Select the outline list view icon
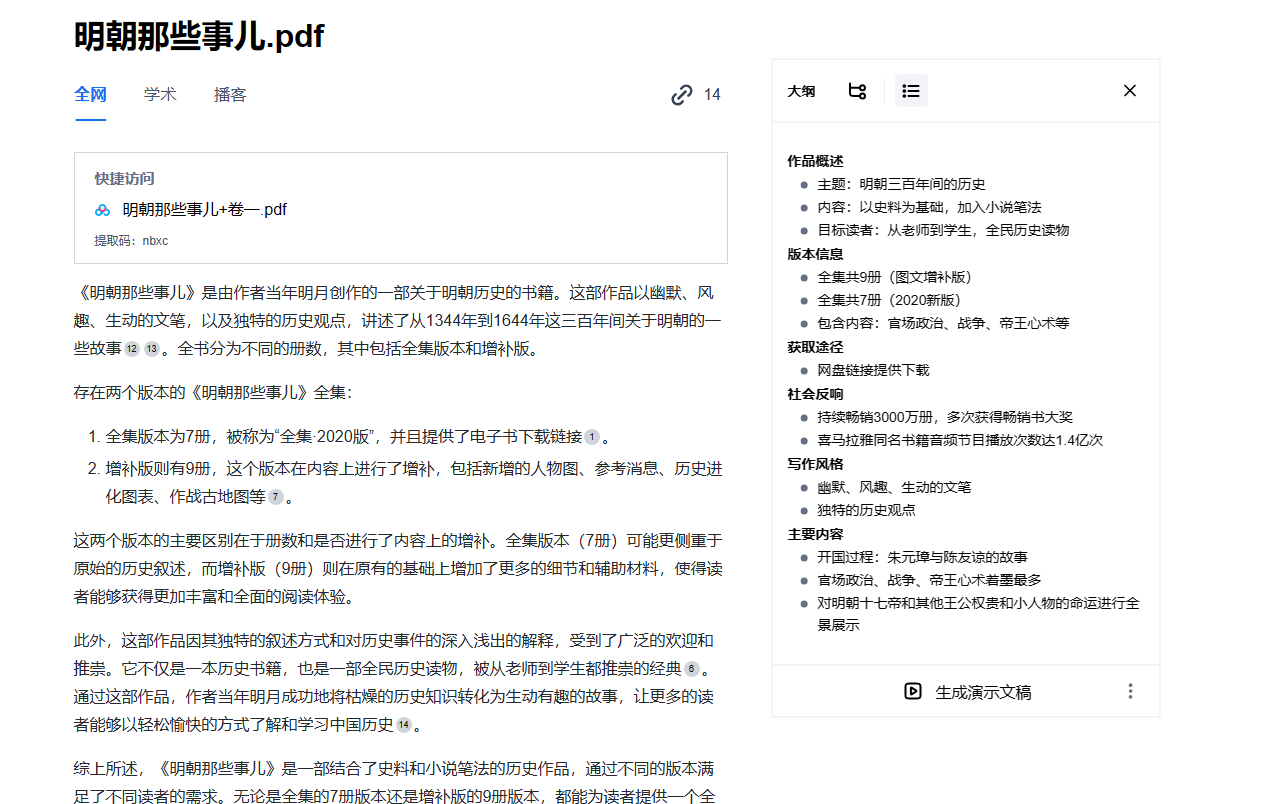 (911, 91)
